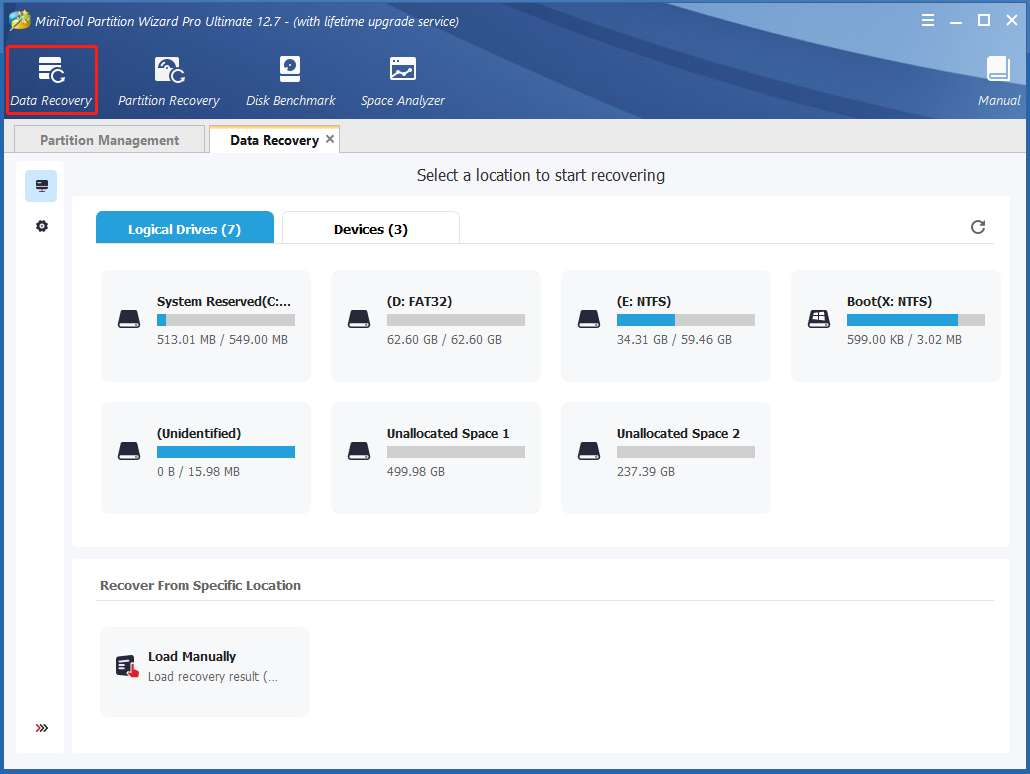Refresh the drive list
Viewport: 1030px width, 774px height.
[977, 227]
